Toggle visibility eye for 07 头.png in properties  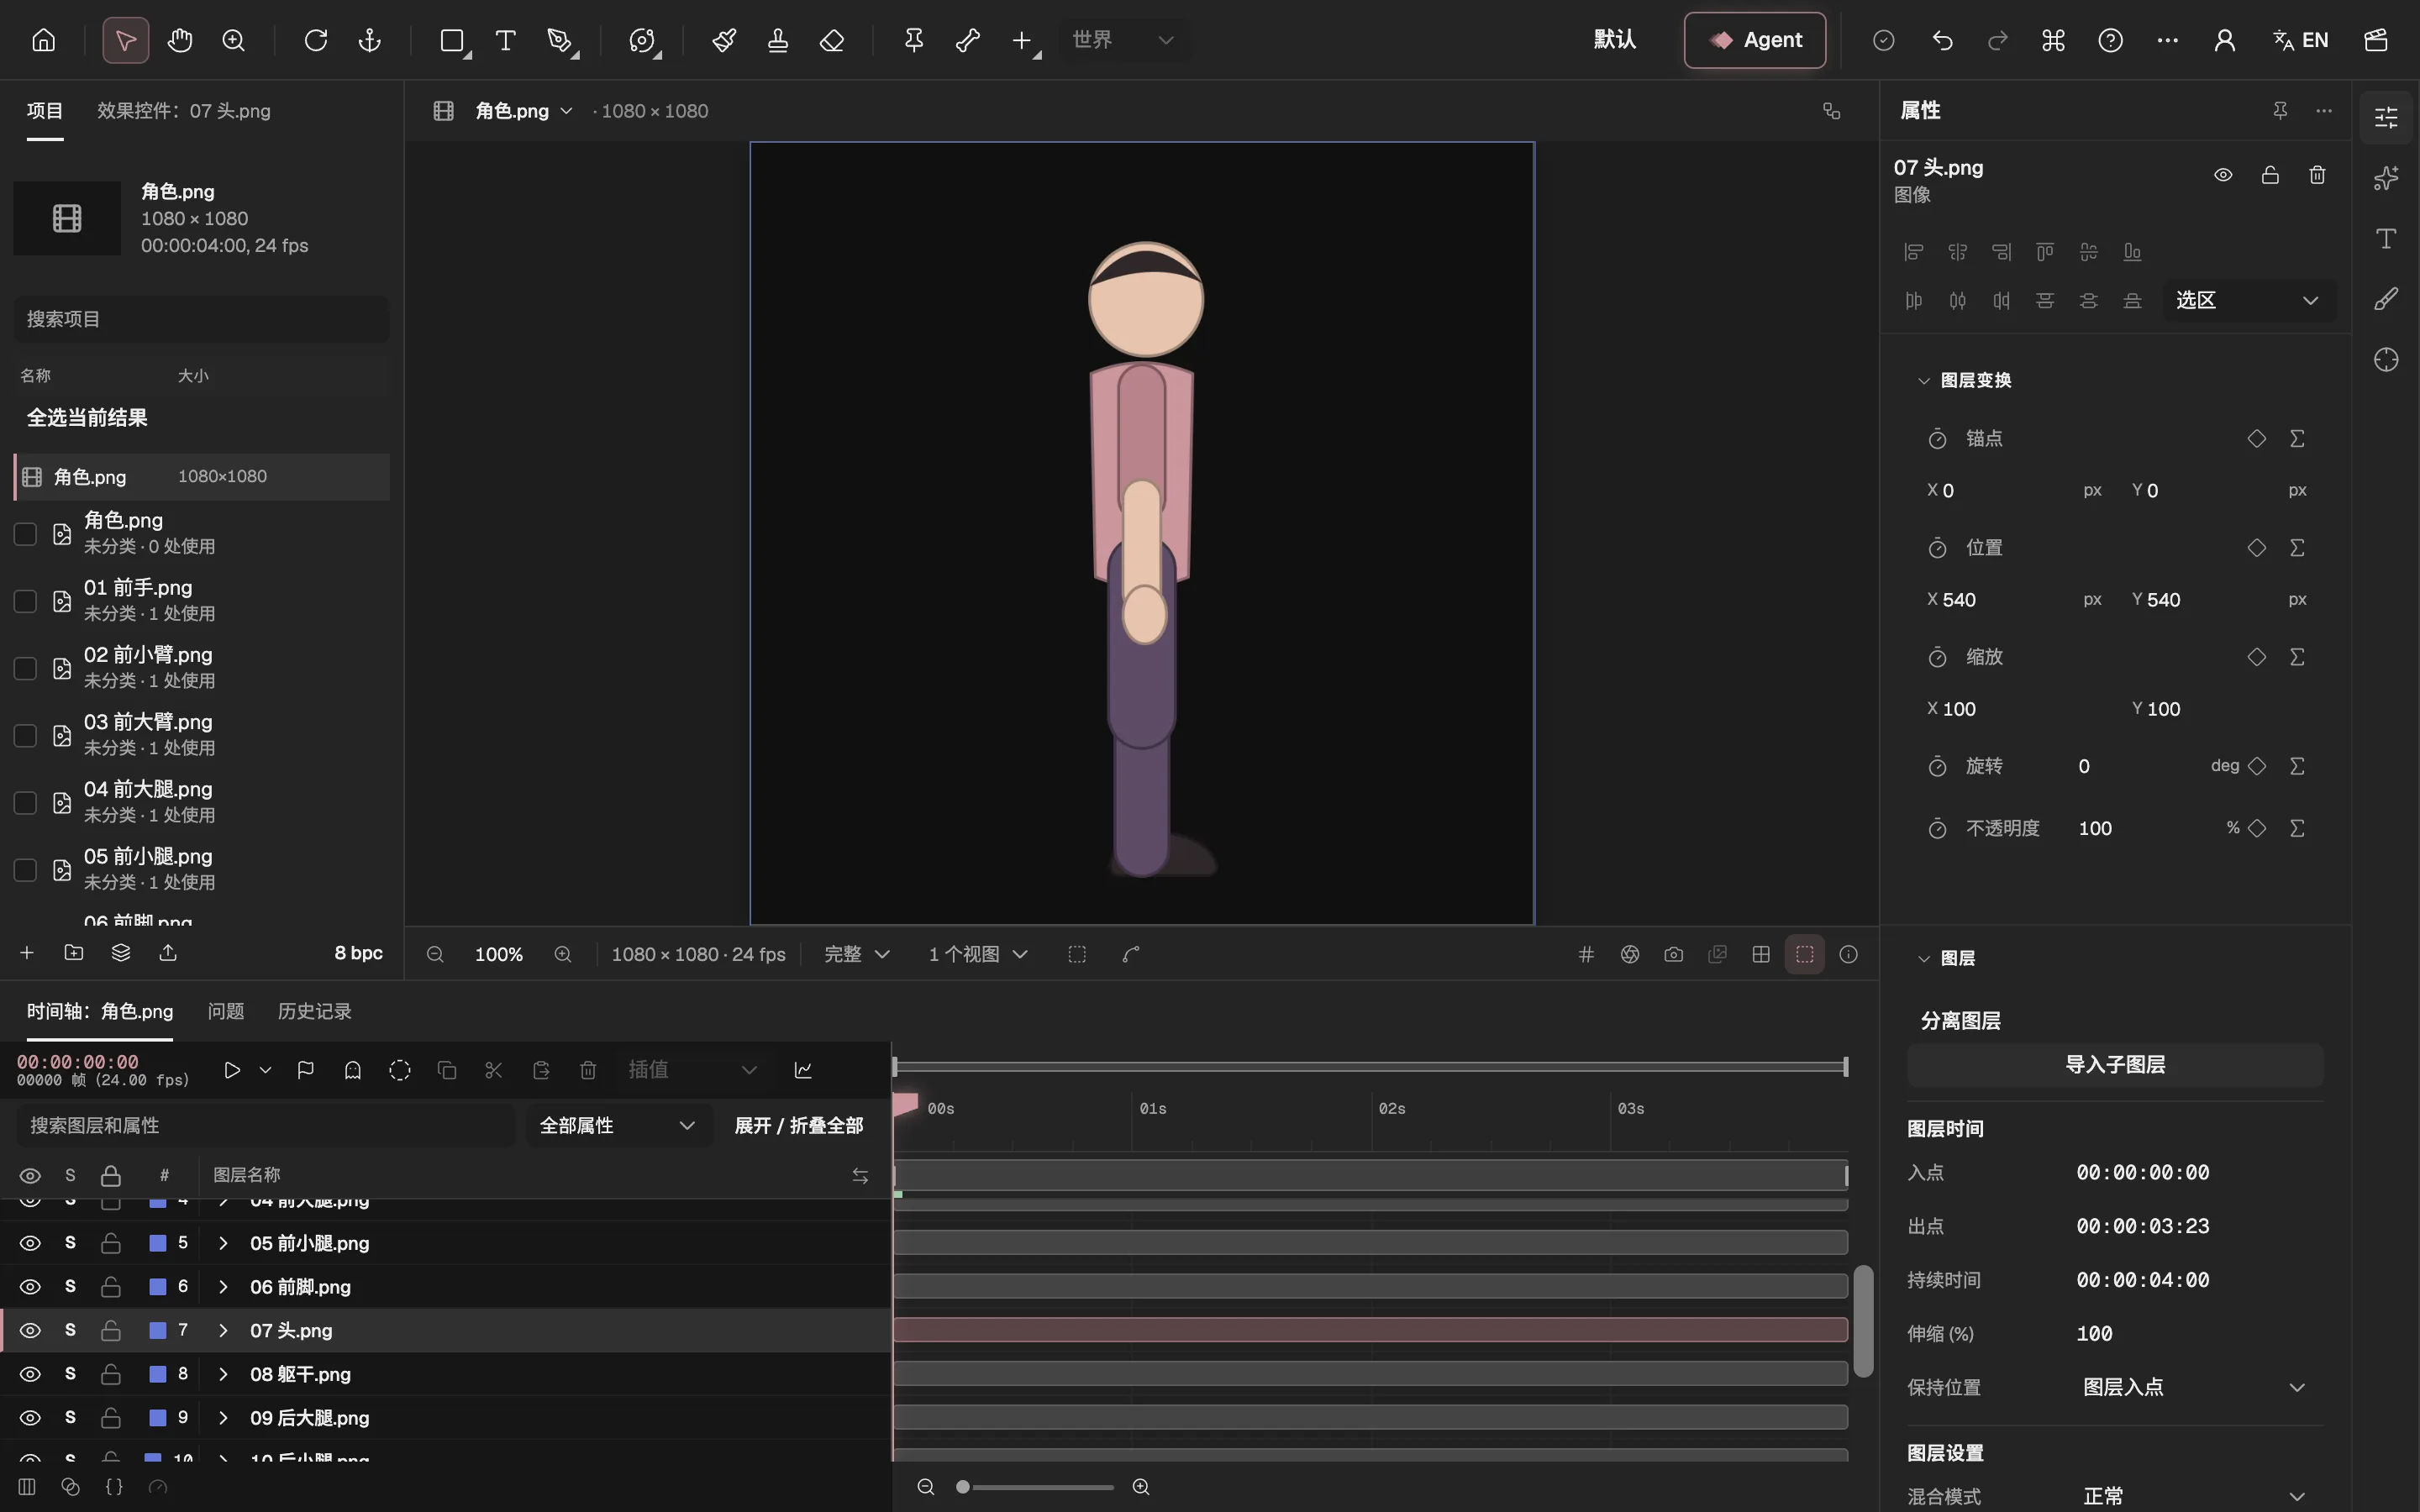(2223, 175)
